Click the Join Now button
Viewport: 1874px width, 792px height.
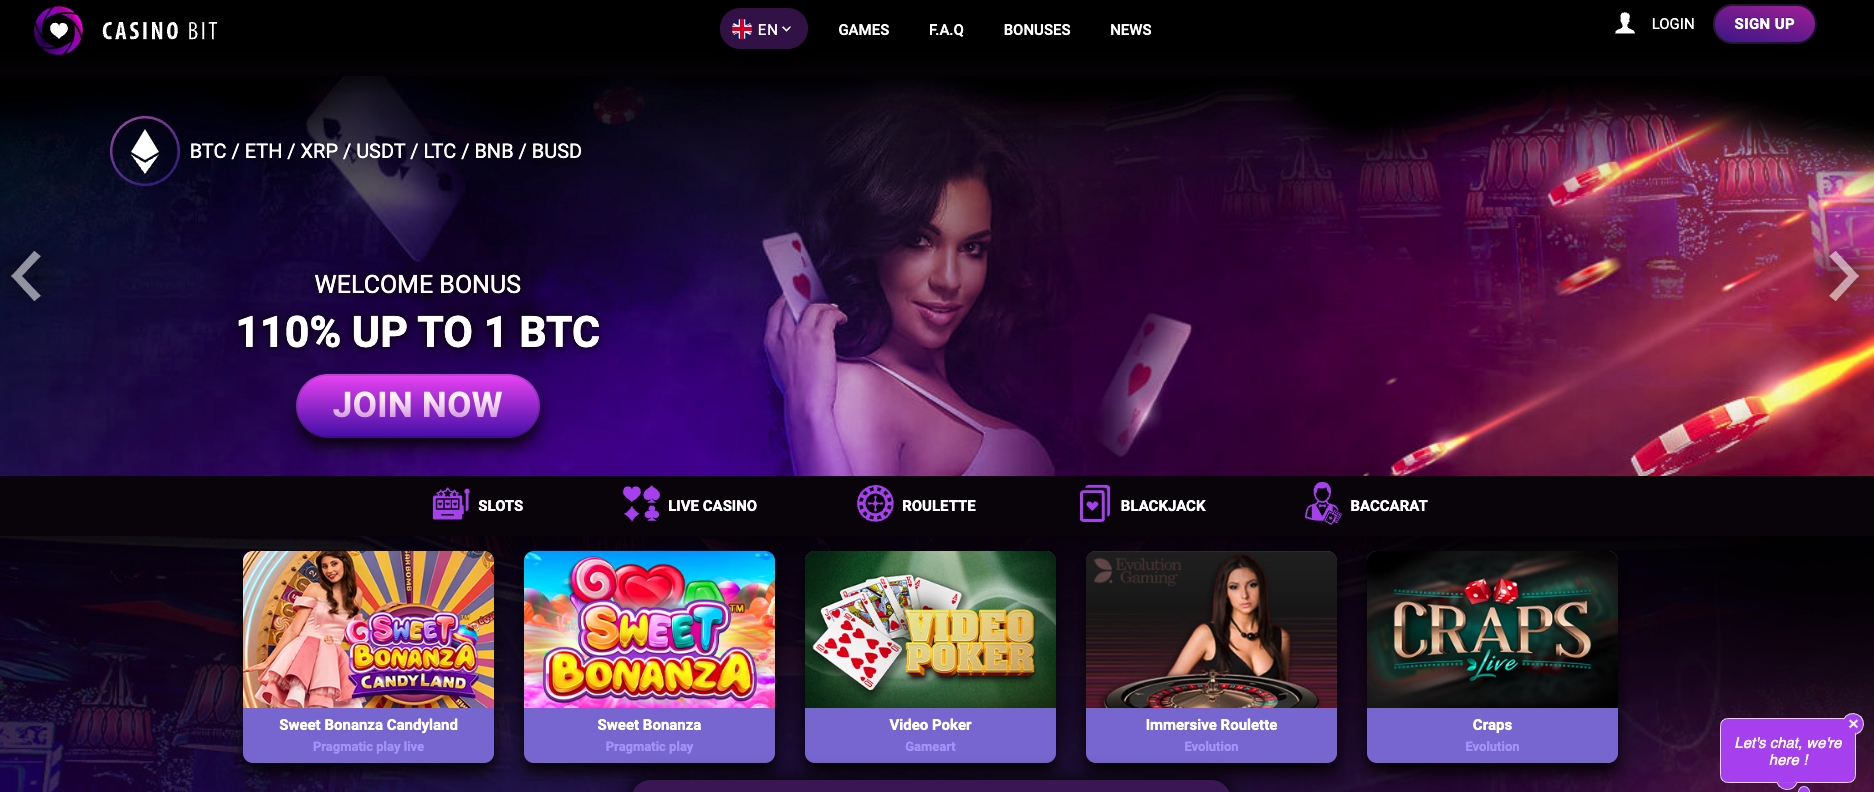[x=418, y=405]
